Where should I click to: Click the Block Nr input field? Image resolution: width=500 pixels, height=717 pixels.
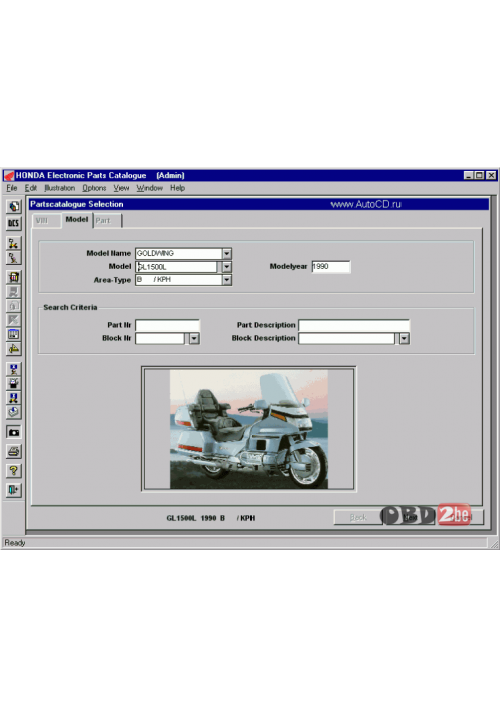tap(160, 338)
